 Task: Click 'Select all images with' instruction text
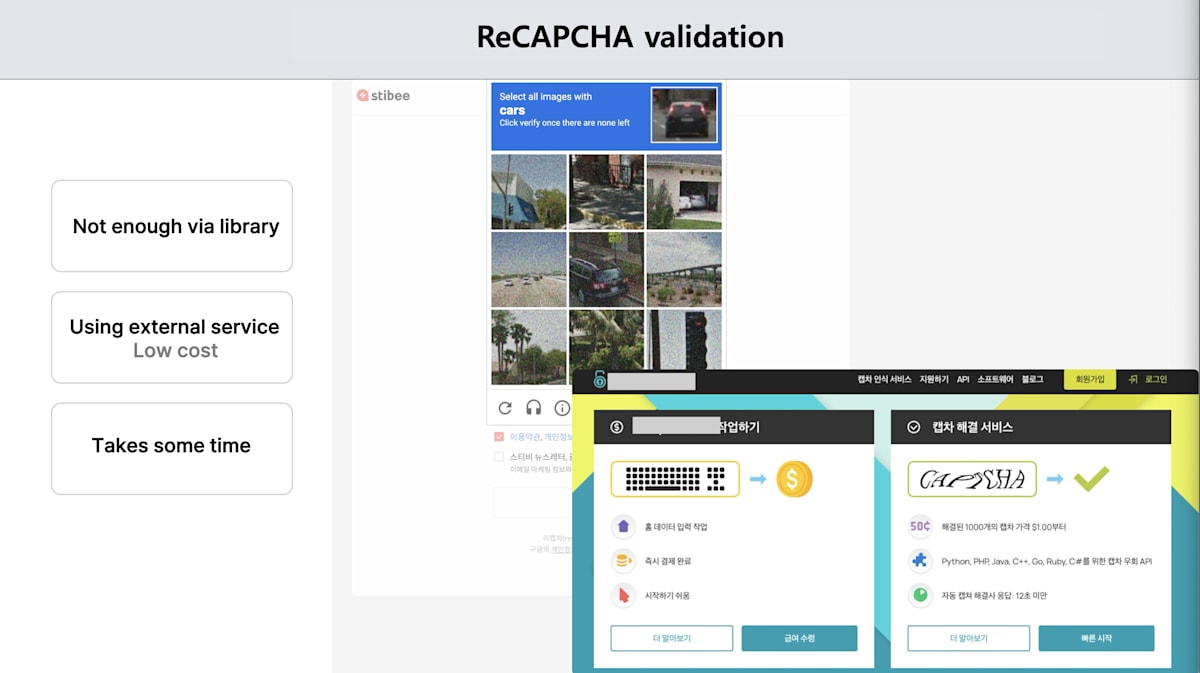[546, 97]
